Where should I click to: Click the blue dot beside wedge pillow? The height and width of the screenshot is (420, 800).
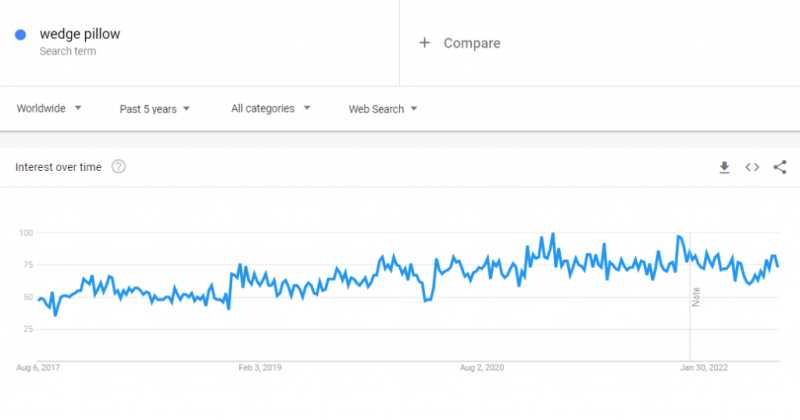point(20,35)
